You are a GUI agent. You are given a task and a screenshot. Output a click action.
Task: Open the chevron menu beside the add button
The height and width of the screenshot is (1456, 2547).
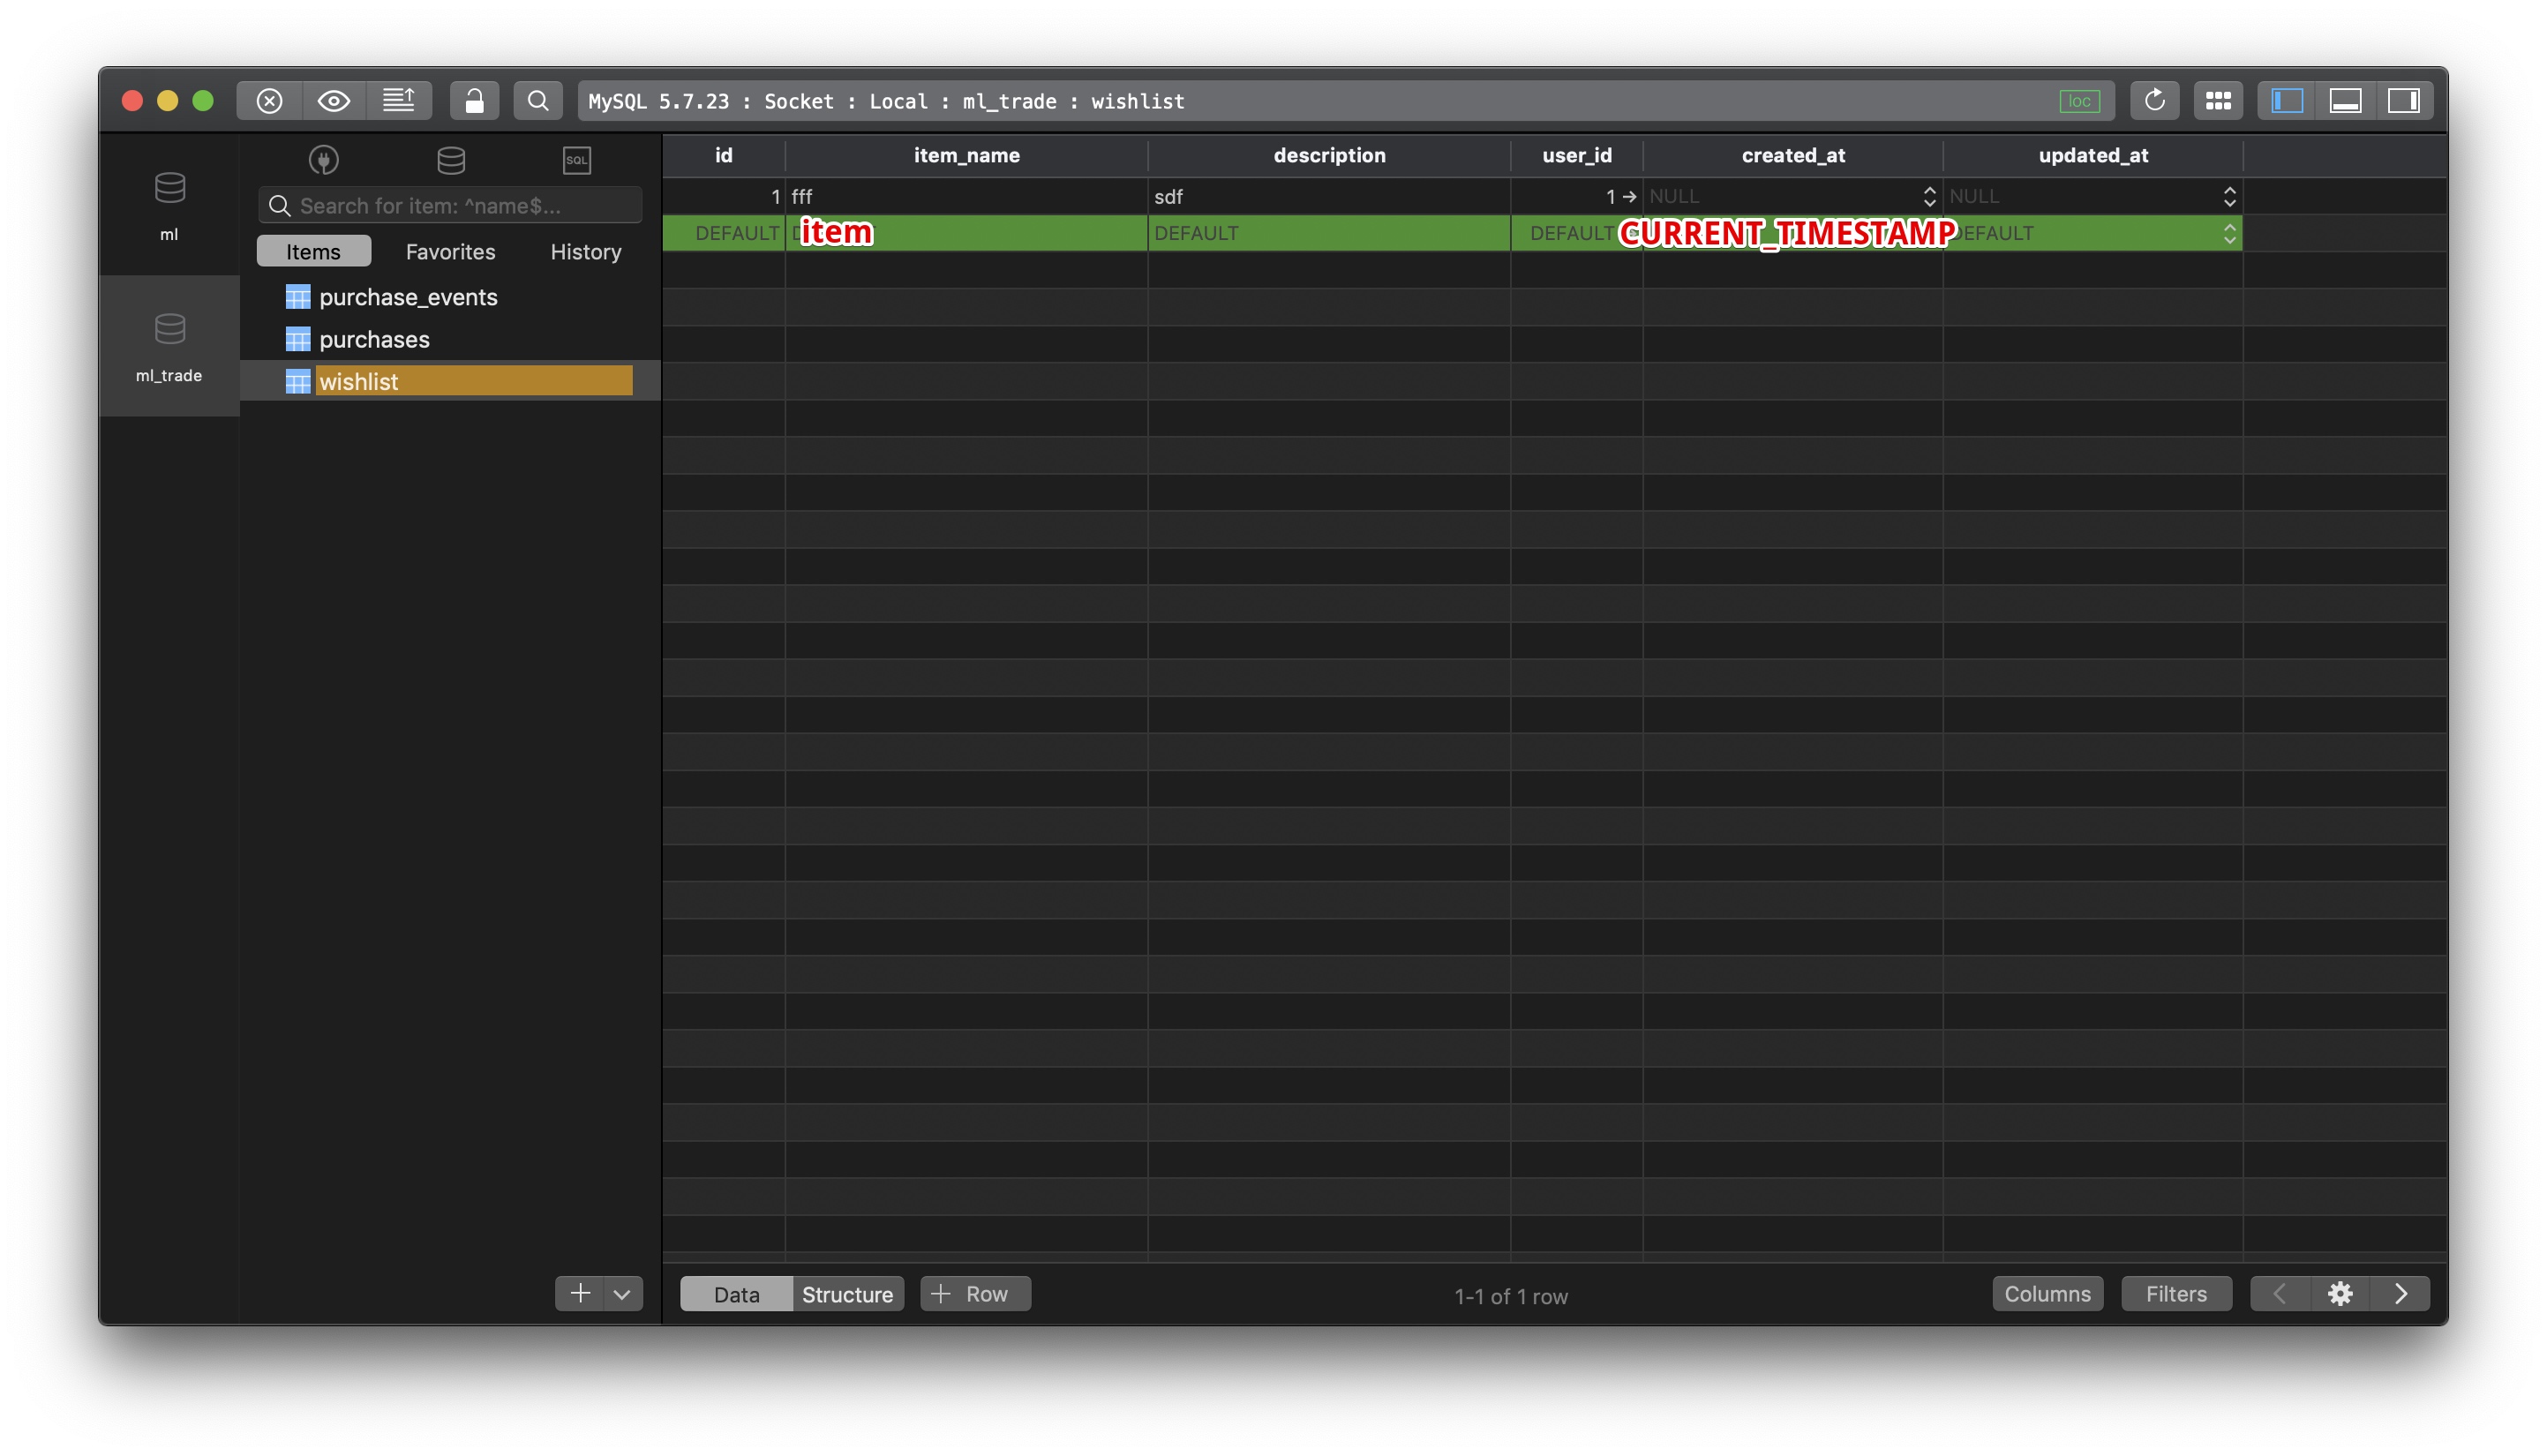coord(622,1293)
